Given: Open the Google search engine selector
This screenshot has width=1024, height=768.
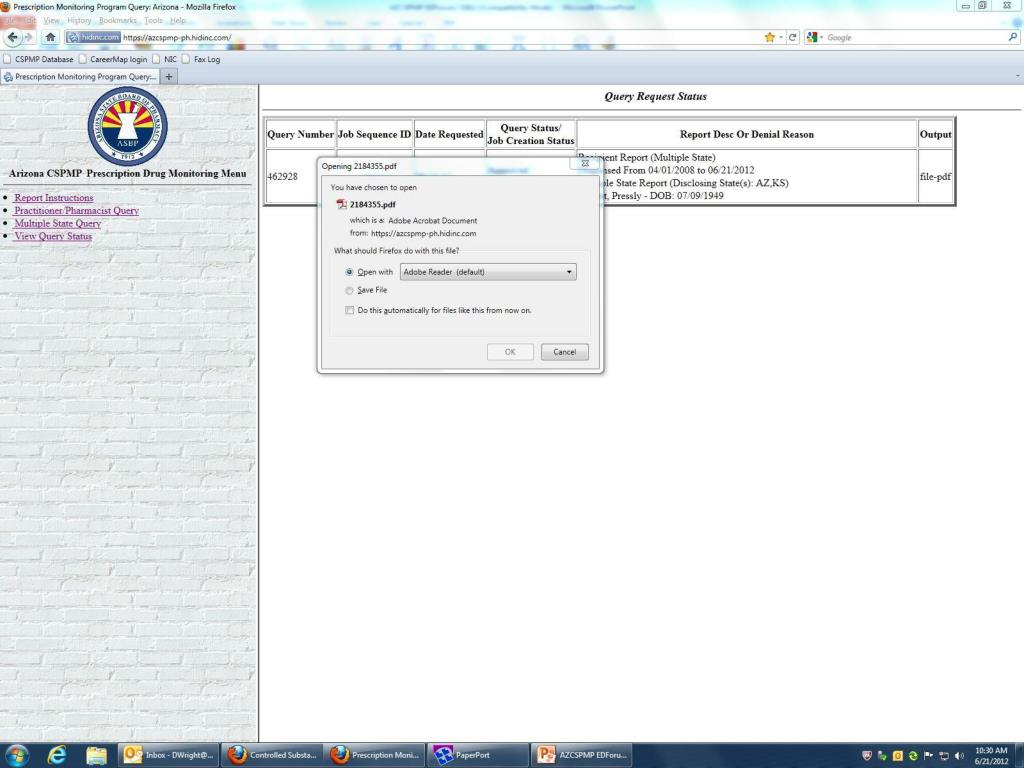Looking at the screenshot, I should pyautogui.click(x=814, y=37).
